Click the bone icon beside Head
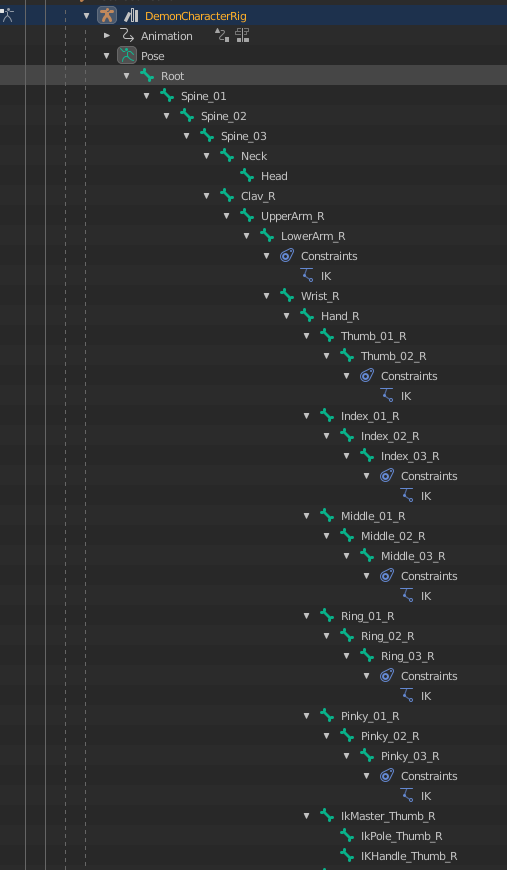The image size is (507, 870). click(247, 176)
